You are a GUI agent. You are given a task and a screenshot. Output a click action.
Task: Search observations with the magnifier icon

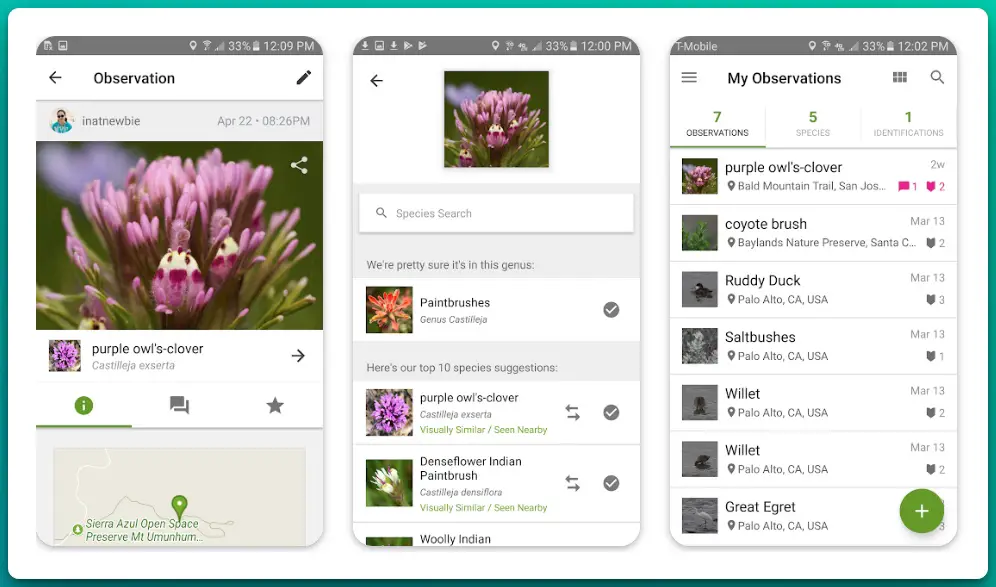coord(938,77)
